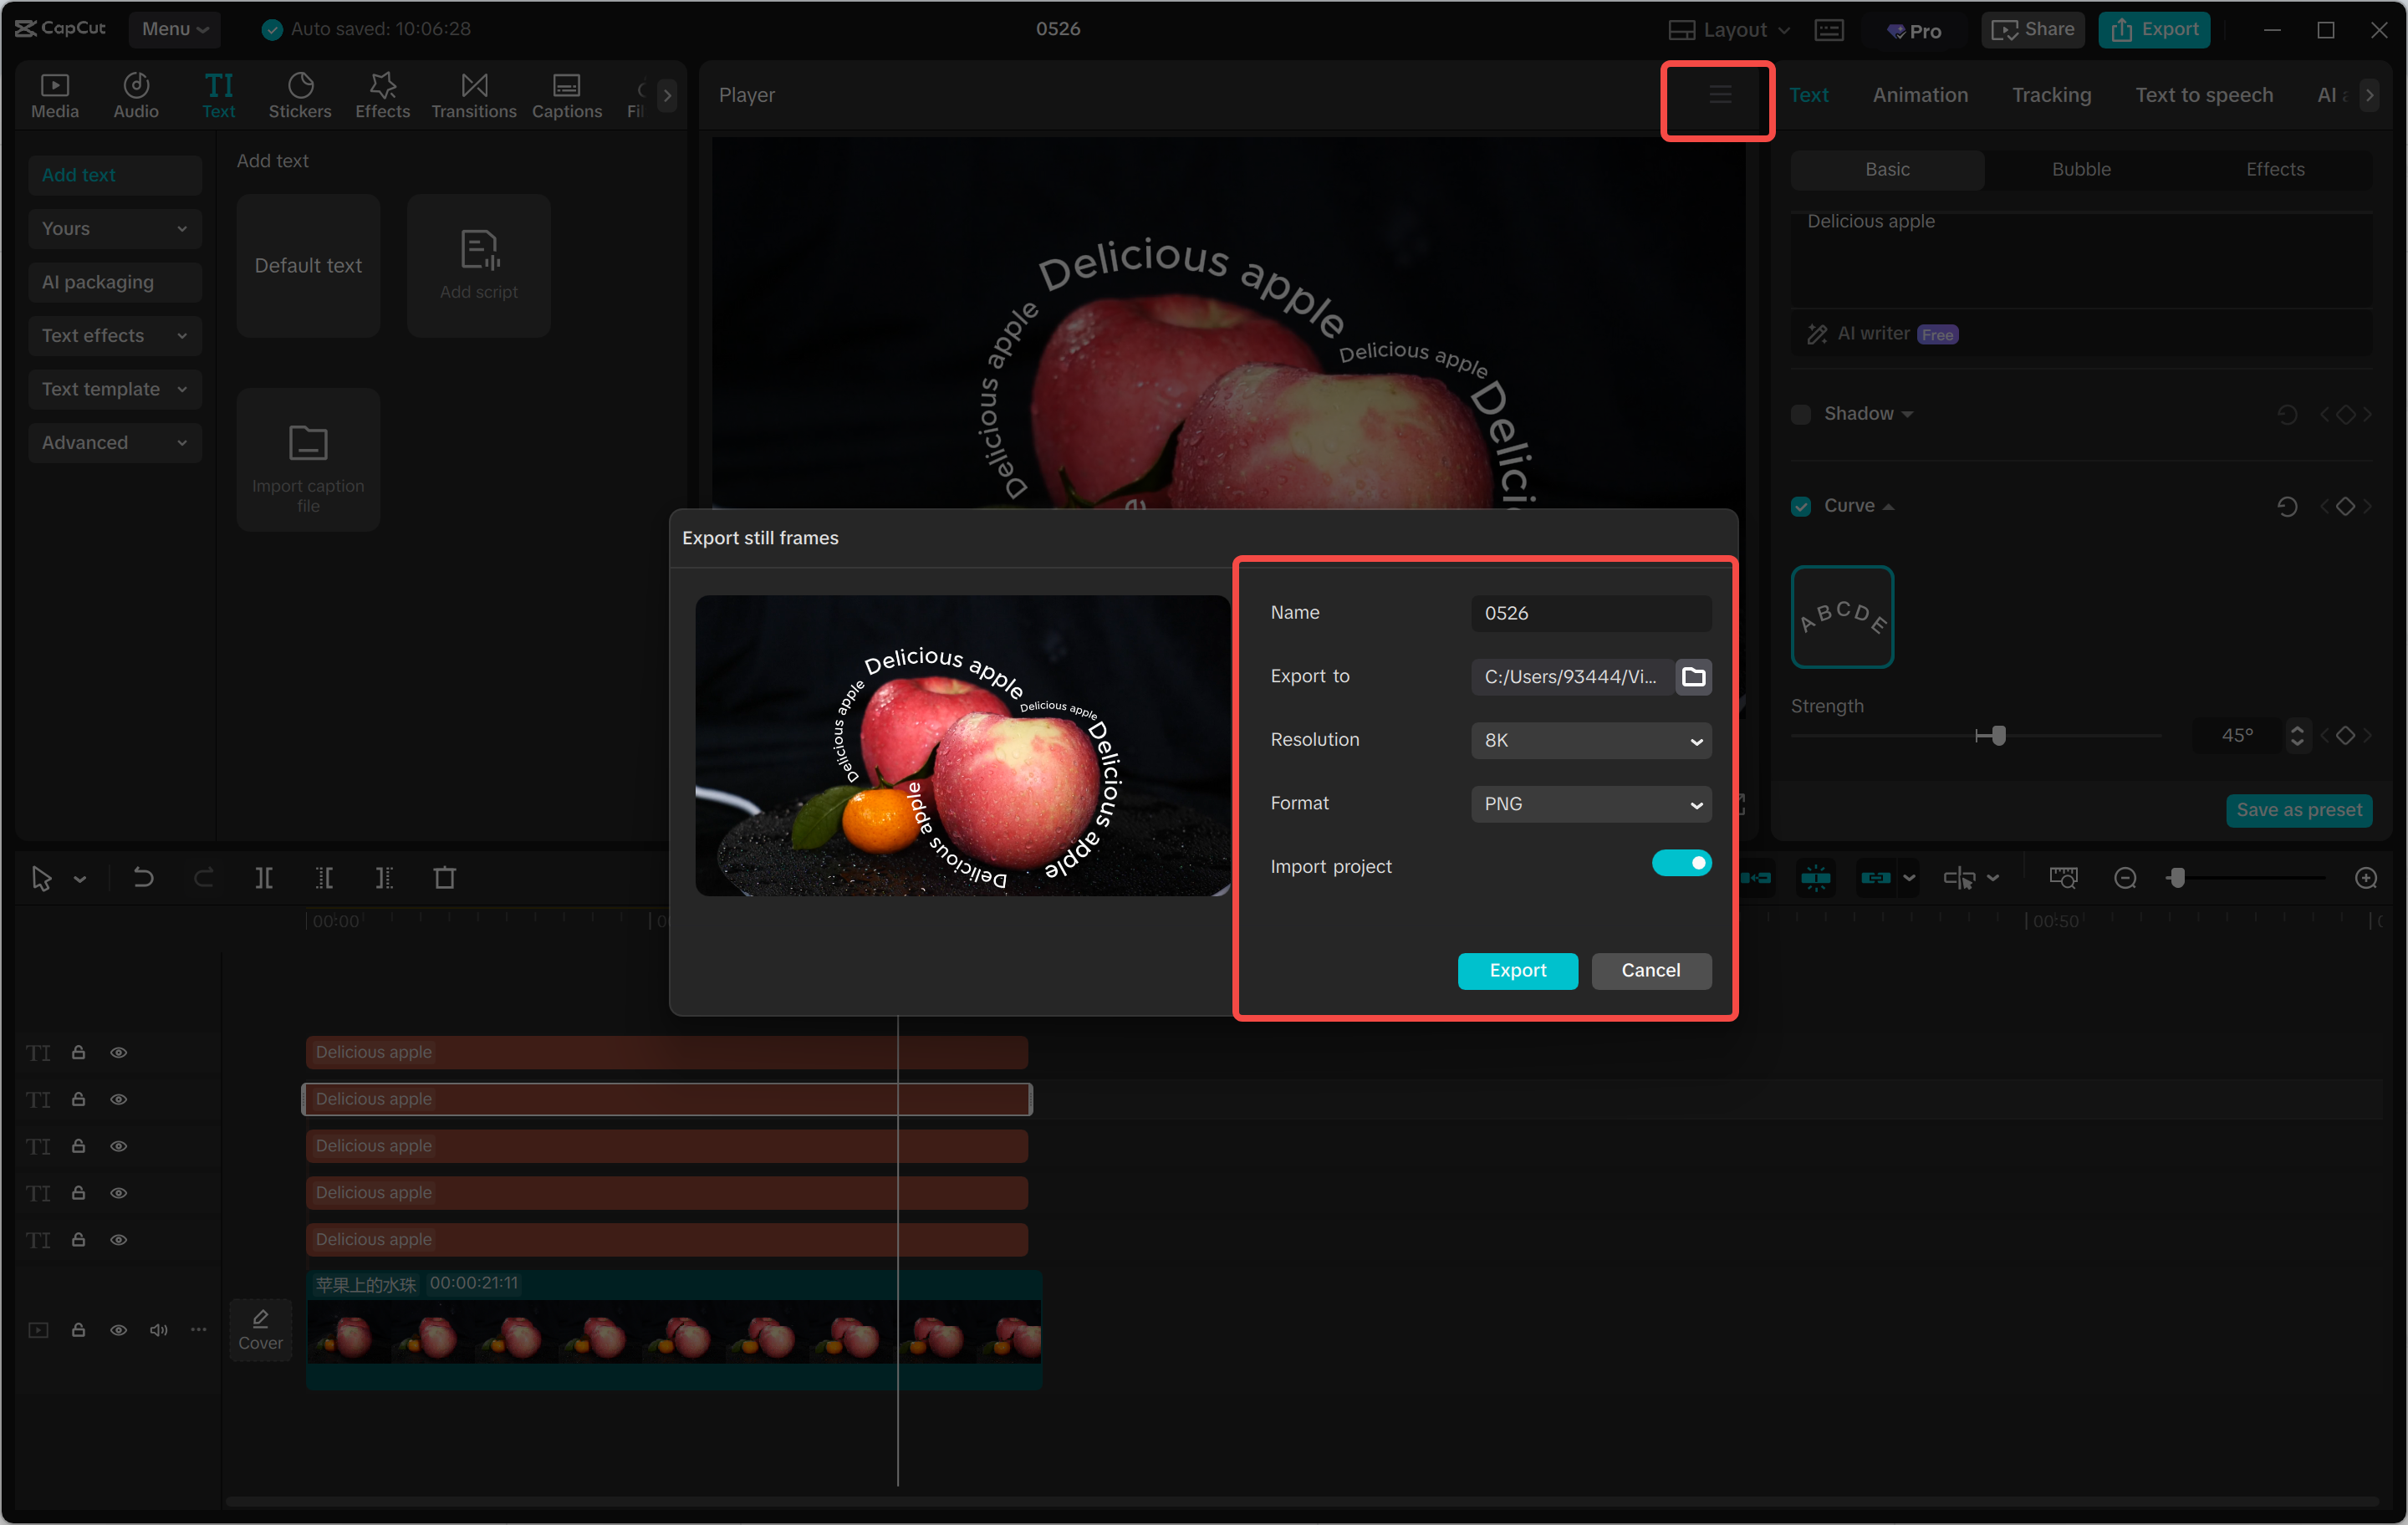Screen dimensions: 2408x1525
Task: Hide the first Delicious apple text track
Action: [118, 1052]
